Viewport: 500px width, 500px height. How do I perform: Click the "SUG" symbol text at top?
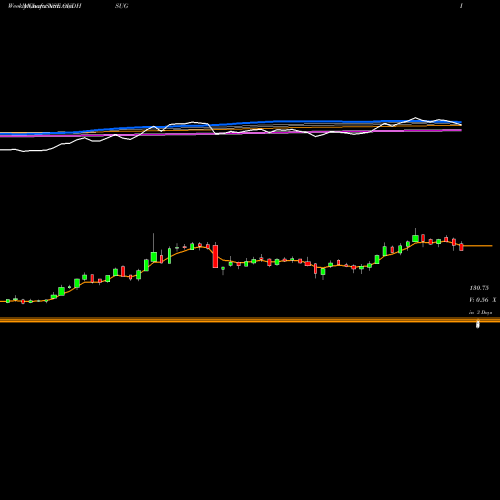121,6
